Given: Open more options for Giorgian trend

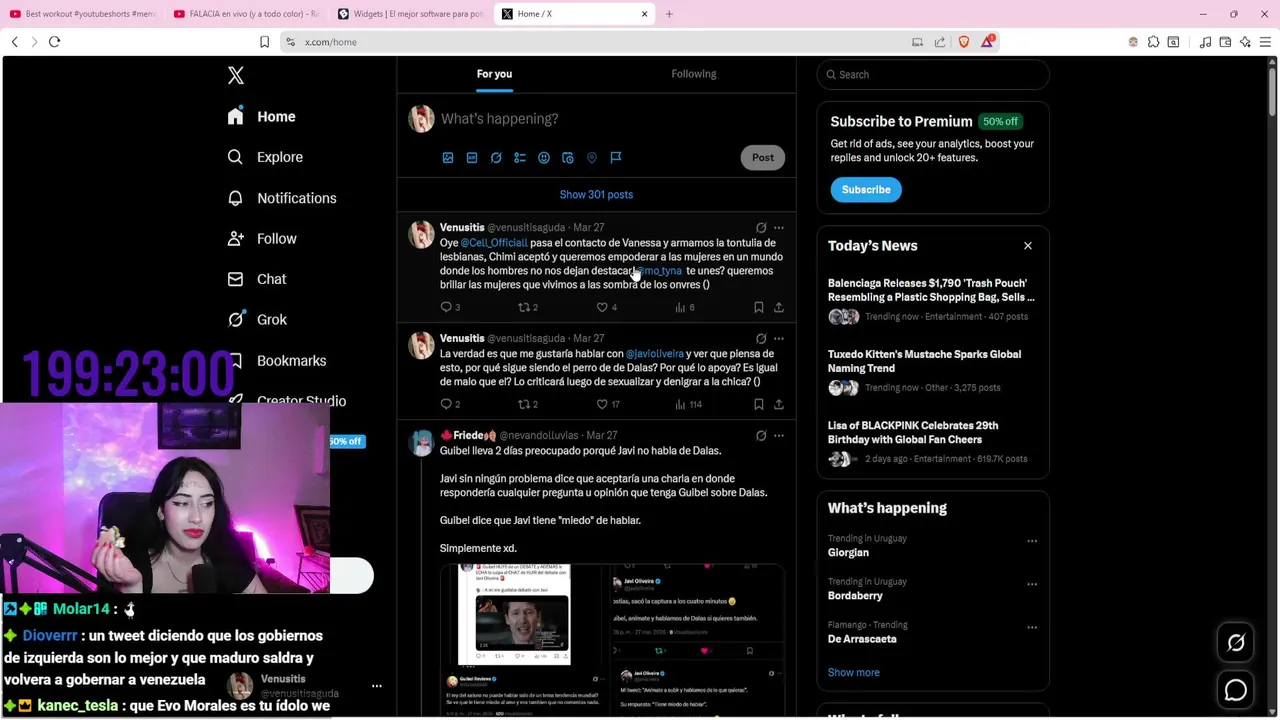Looking at the screenshot, I should [1032, 542].
